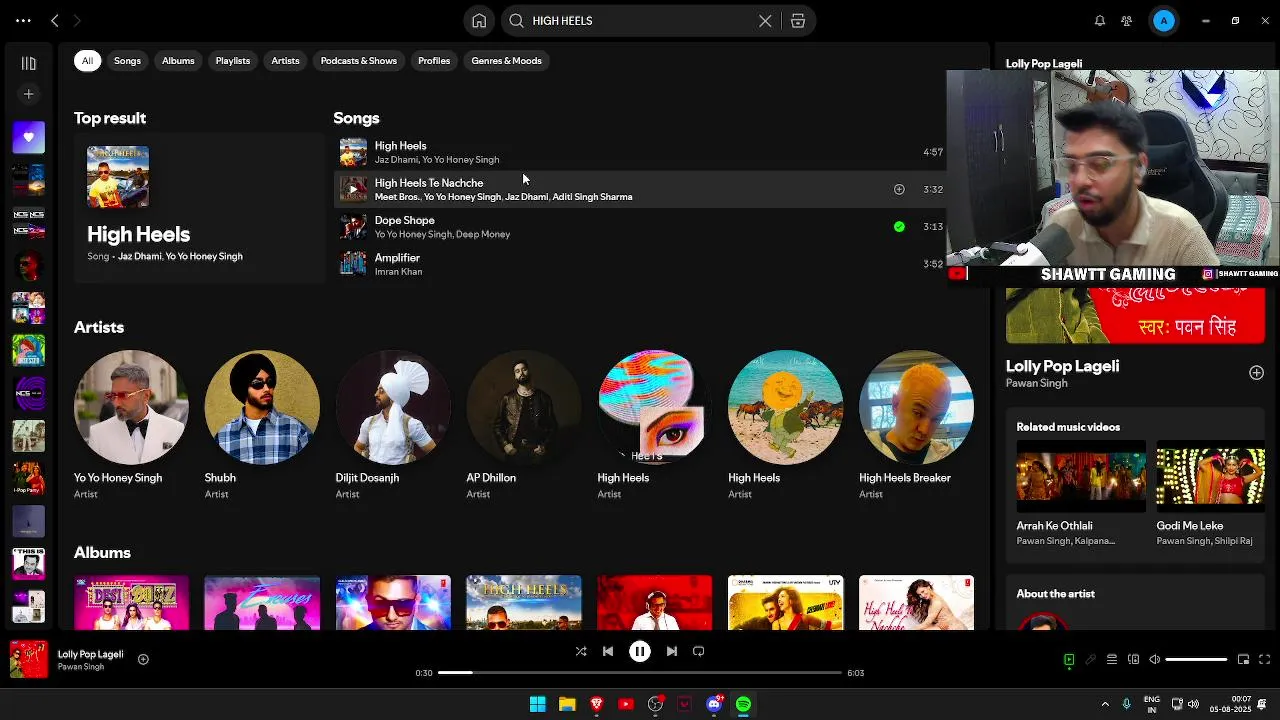Show hidden system tray icons
The image size is (1280, 720).
coord(1105,704)
